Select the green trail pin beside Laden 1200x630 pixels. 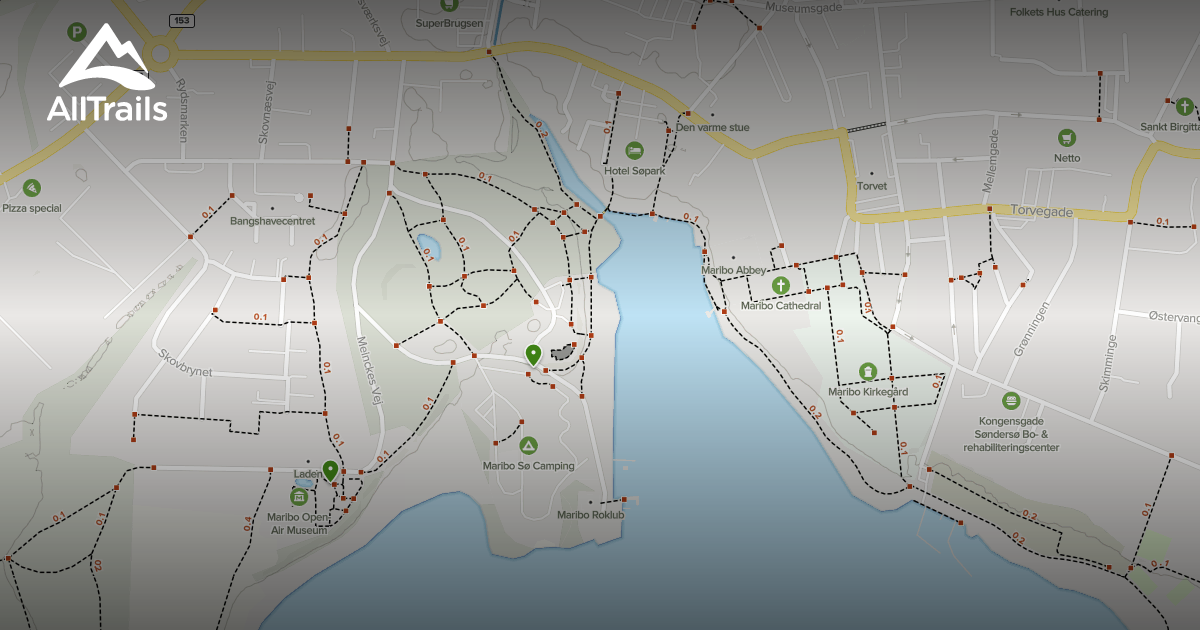click(330, 468)
